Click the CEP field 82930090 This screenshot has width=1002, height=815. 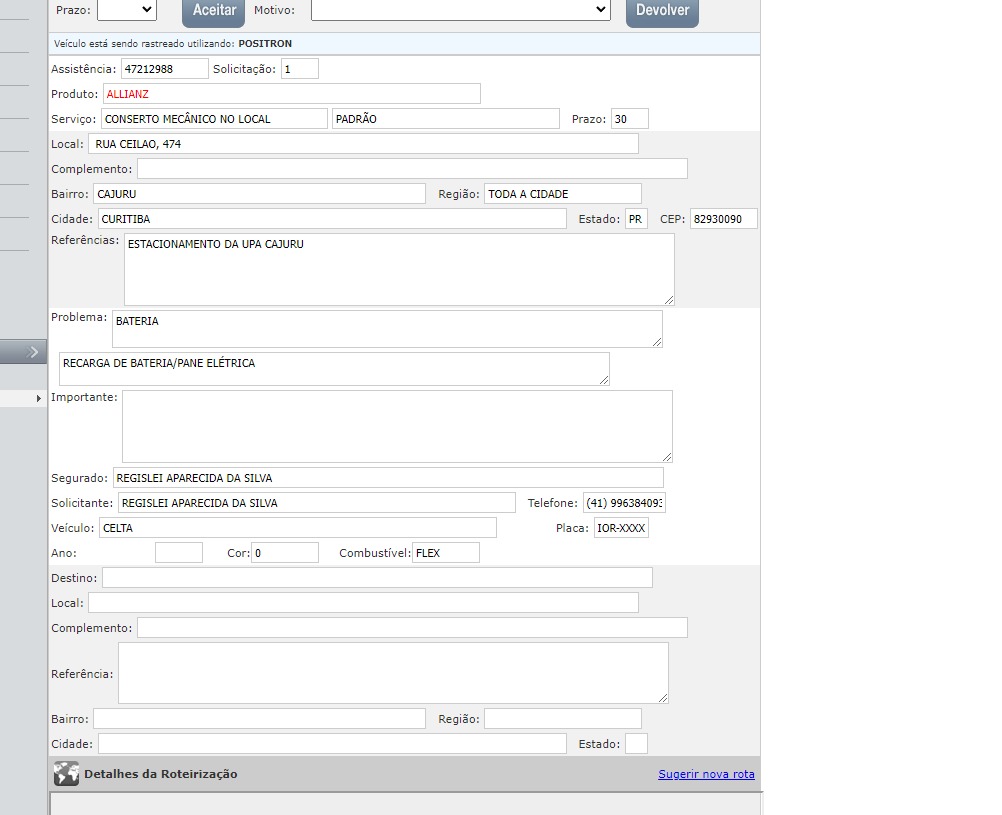tap(724, 219)
